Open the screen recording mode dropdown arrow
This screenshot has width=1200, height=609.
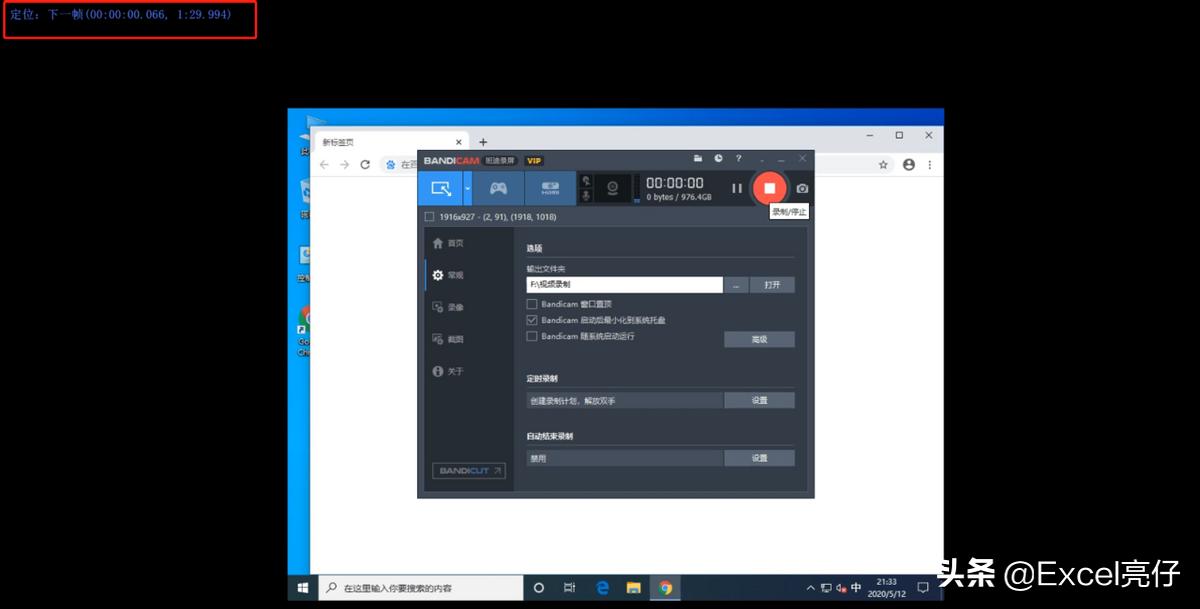[x=467, y=188]
